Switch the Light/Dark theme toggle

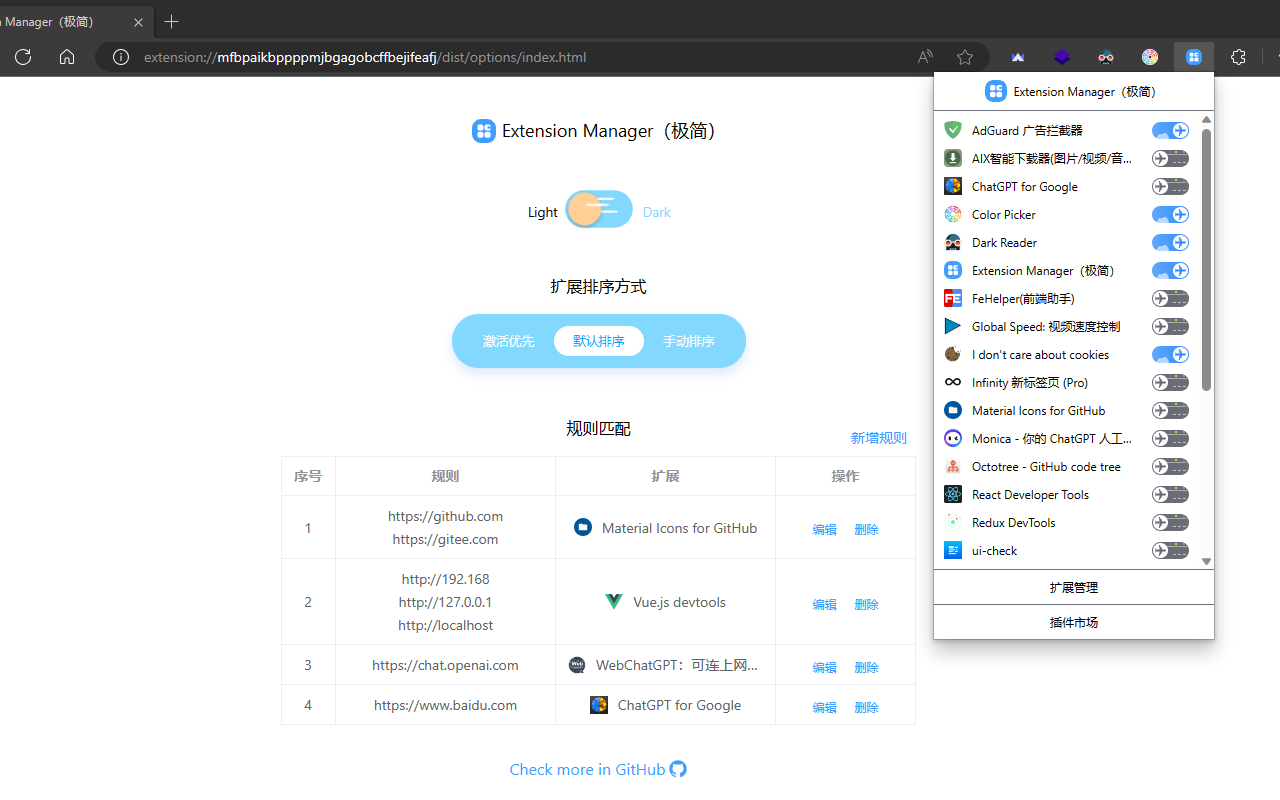point(599,210)
